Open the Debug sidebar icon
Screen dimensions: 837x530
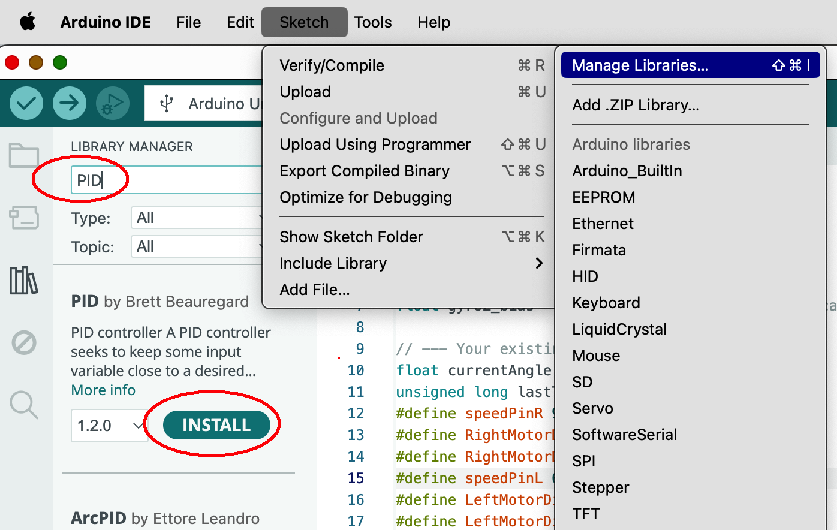(x=23, y=342)
